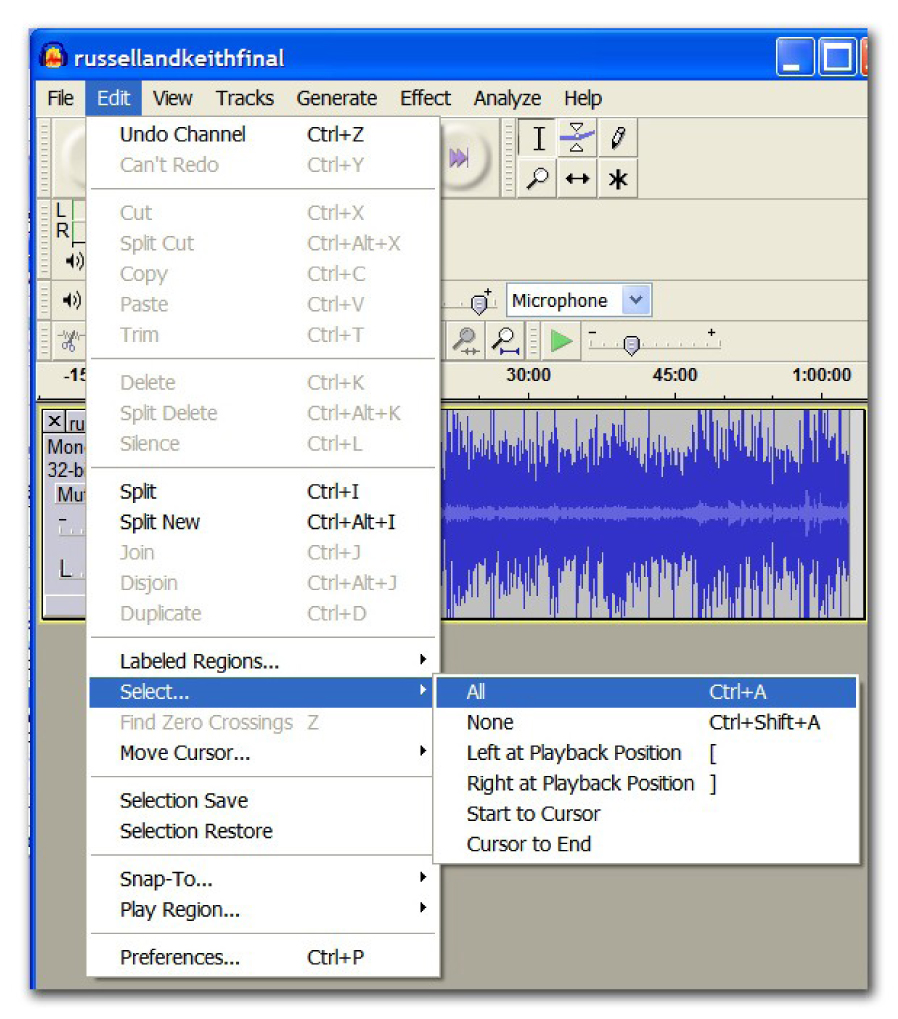This screenshot has width=898, height=1019.
Task: Select the Selection tool
Action: 538,139
